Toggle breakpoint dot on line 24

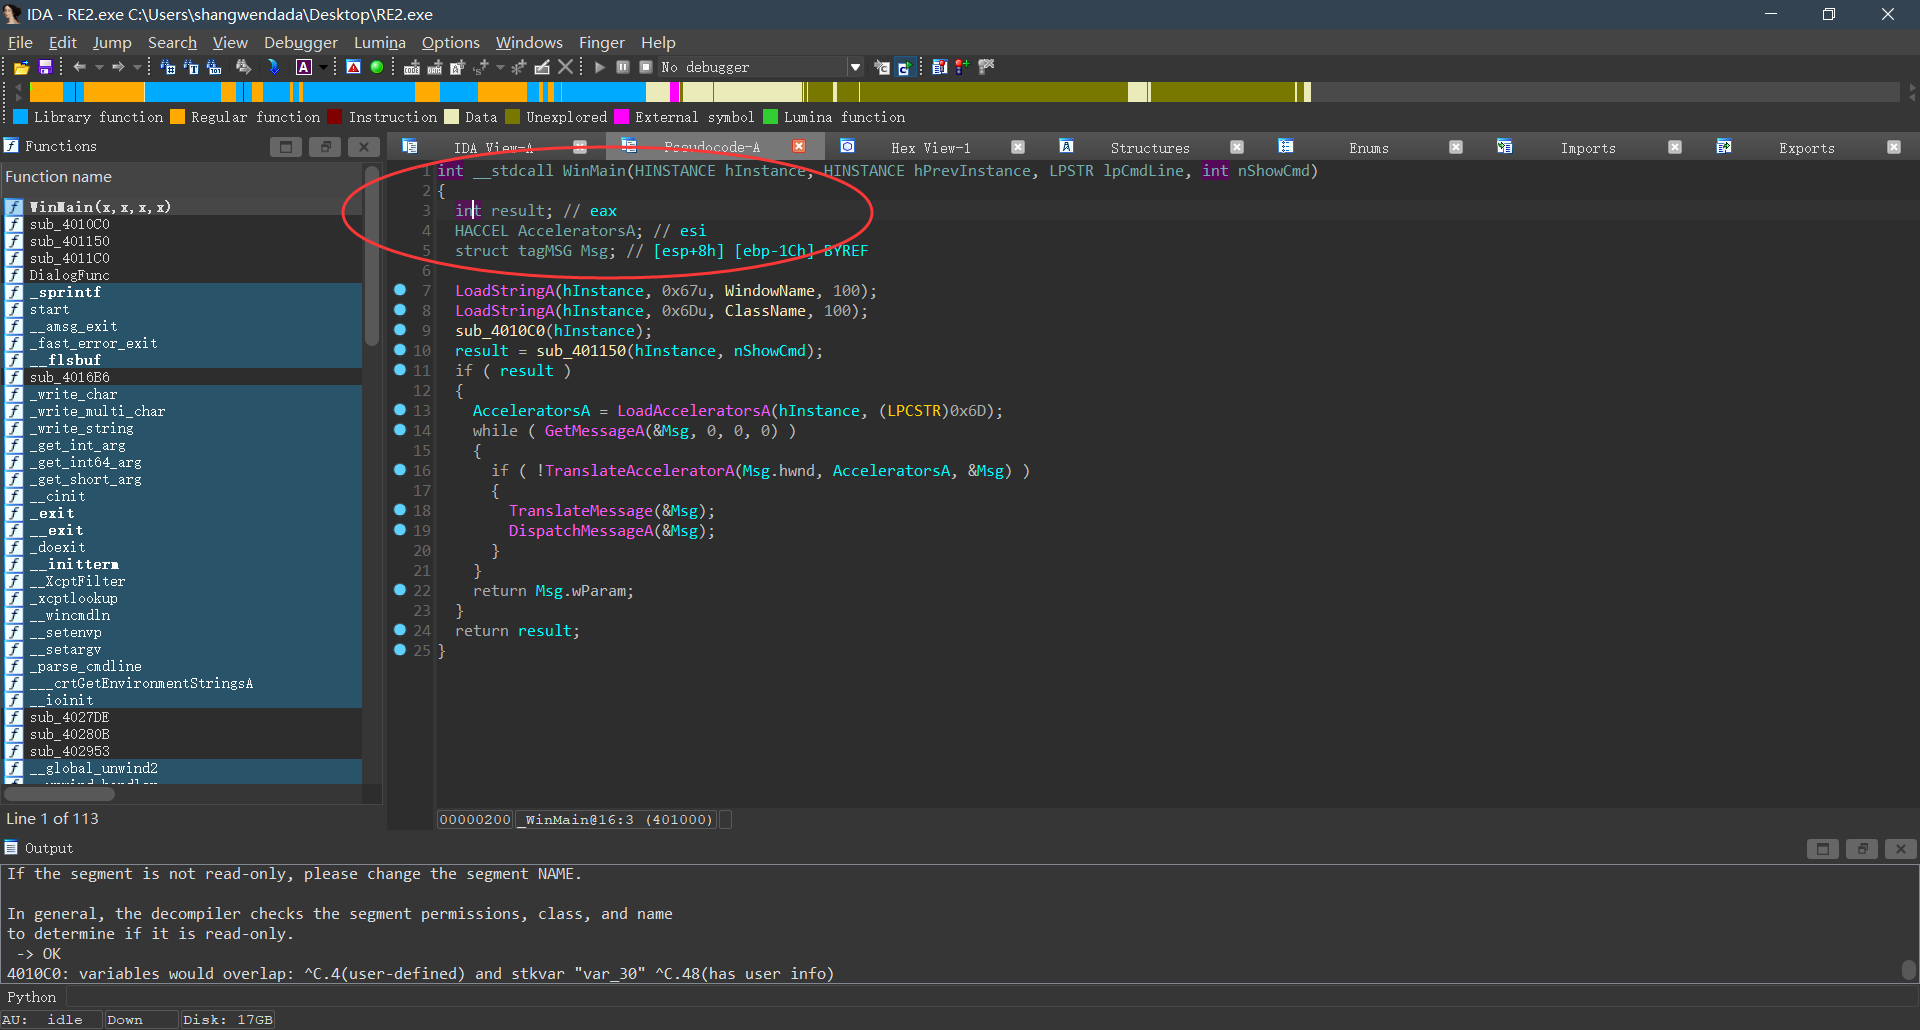click(400, 630)
